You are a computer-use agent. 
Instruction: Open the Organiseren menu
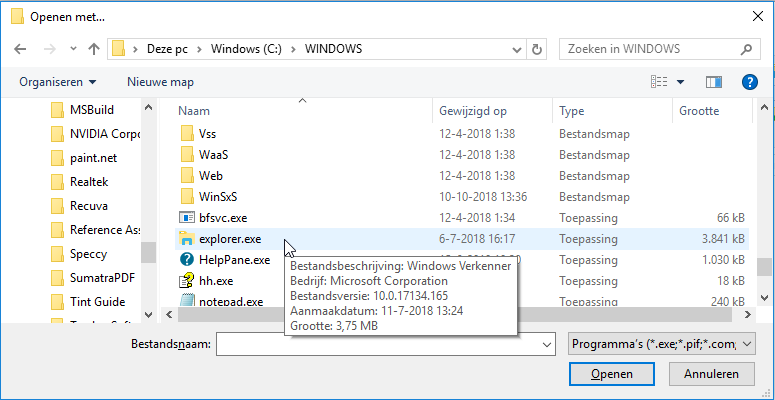[x=58, y=82]
